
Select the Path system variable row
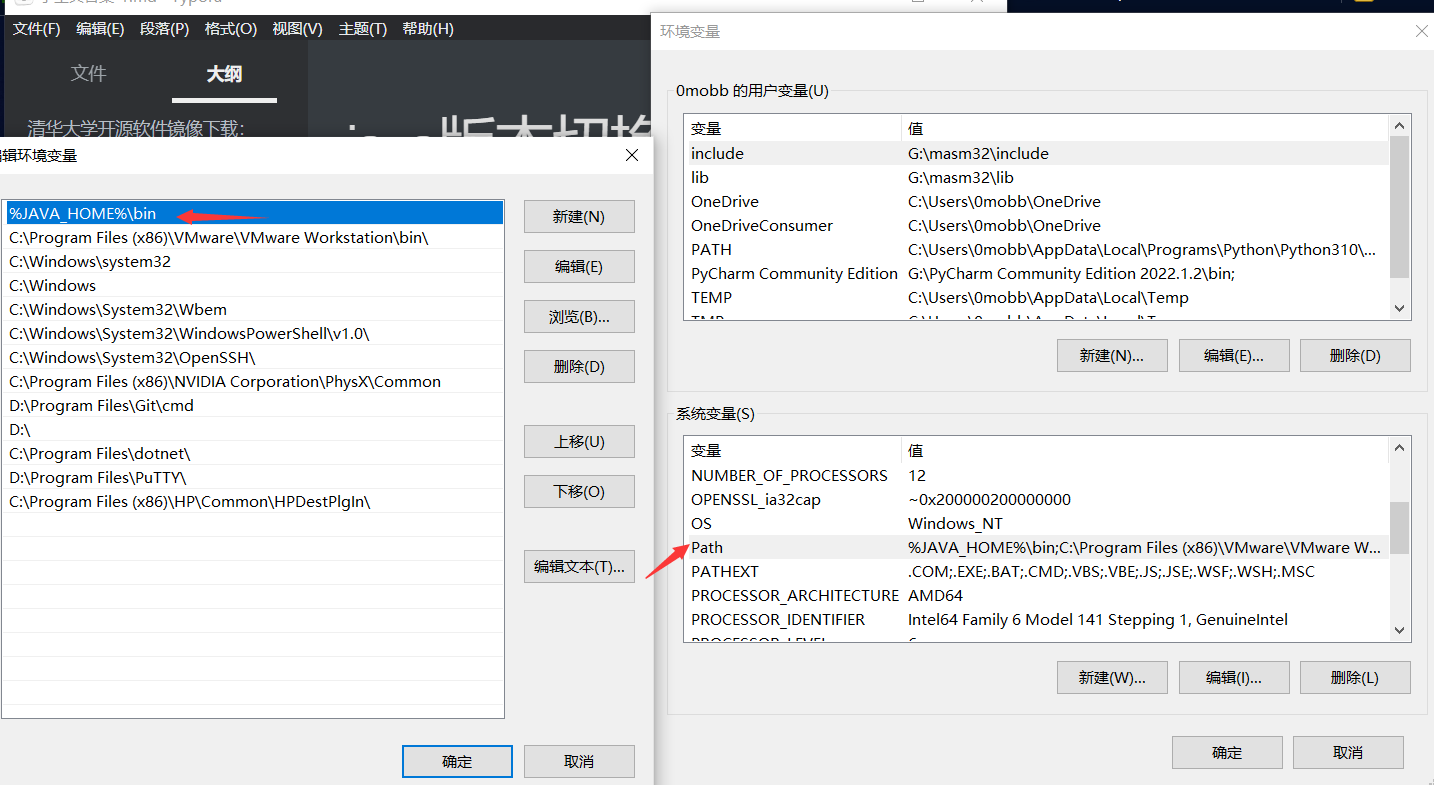pyautogui.click(x=1035, y=547)
